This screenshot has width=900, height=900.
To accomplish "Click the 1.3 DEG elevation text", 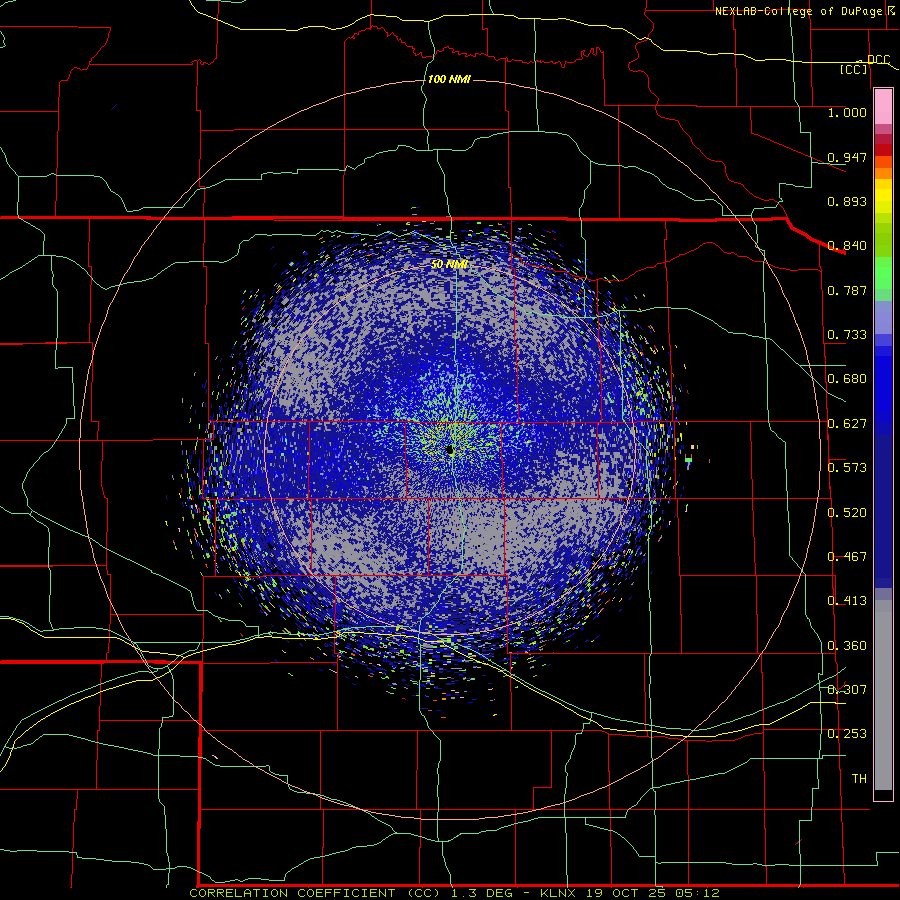I will click(x=482, y=893).
